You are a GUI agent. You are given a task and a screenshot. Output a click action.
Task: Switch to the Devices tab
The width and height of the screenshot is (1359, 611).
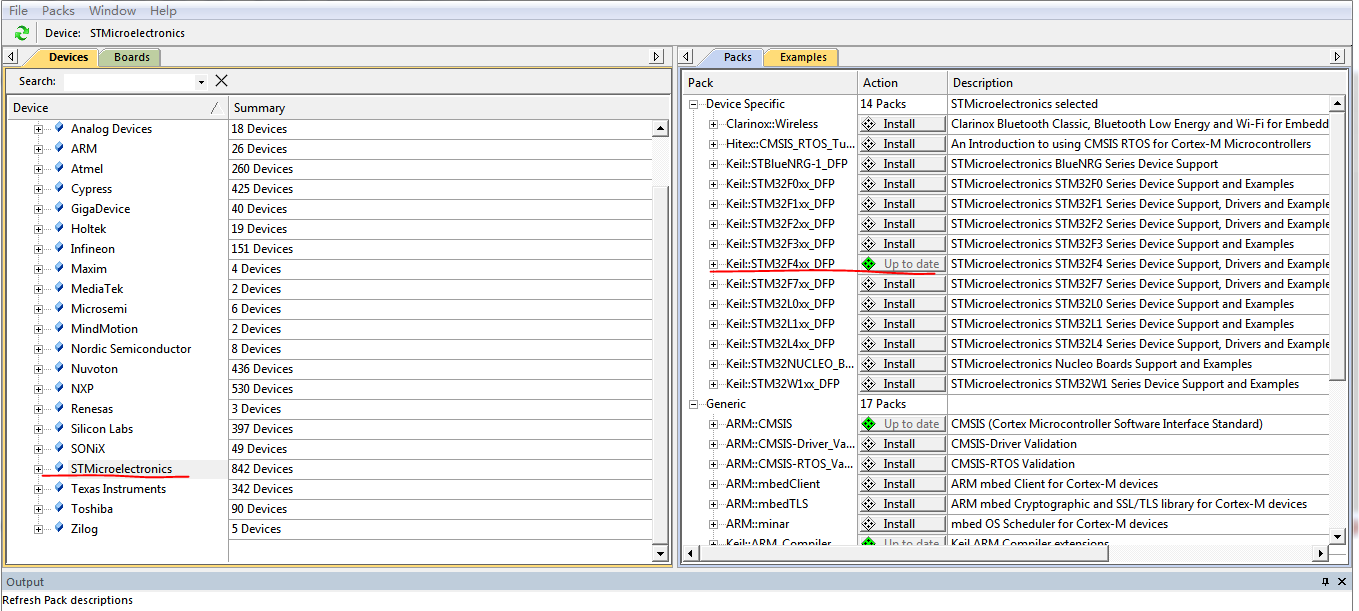pyautogui.click(x=68, y=57)
